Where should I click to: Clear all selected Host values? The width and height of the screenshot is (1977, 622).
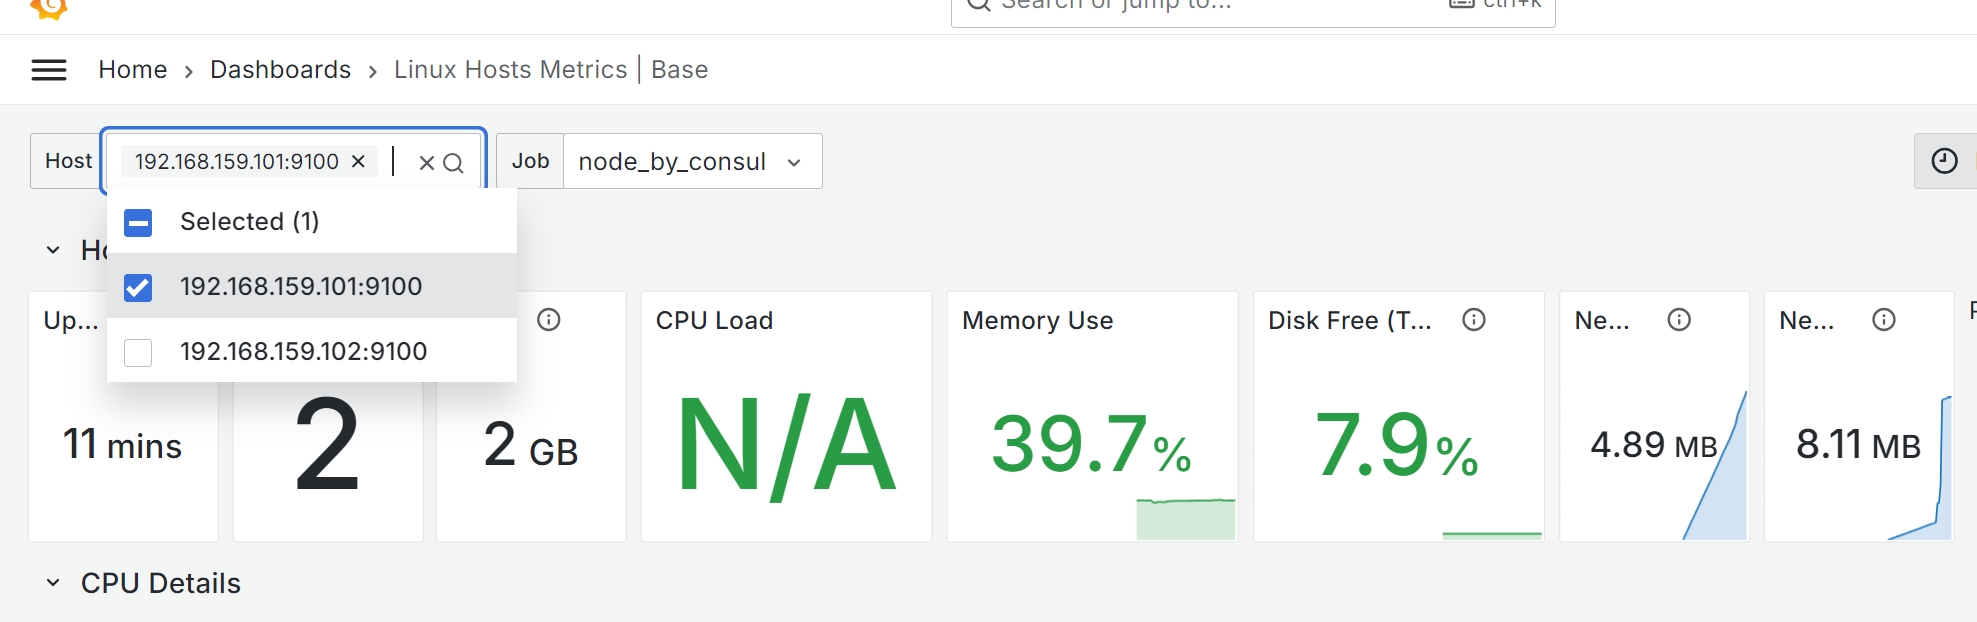426,162
